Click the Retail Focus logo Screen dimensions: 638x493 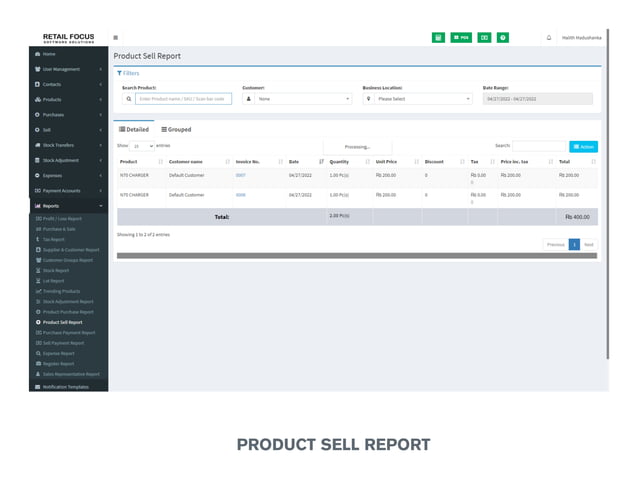(x=68, y=38)
